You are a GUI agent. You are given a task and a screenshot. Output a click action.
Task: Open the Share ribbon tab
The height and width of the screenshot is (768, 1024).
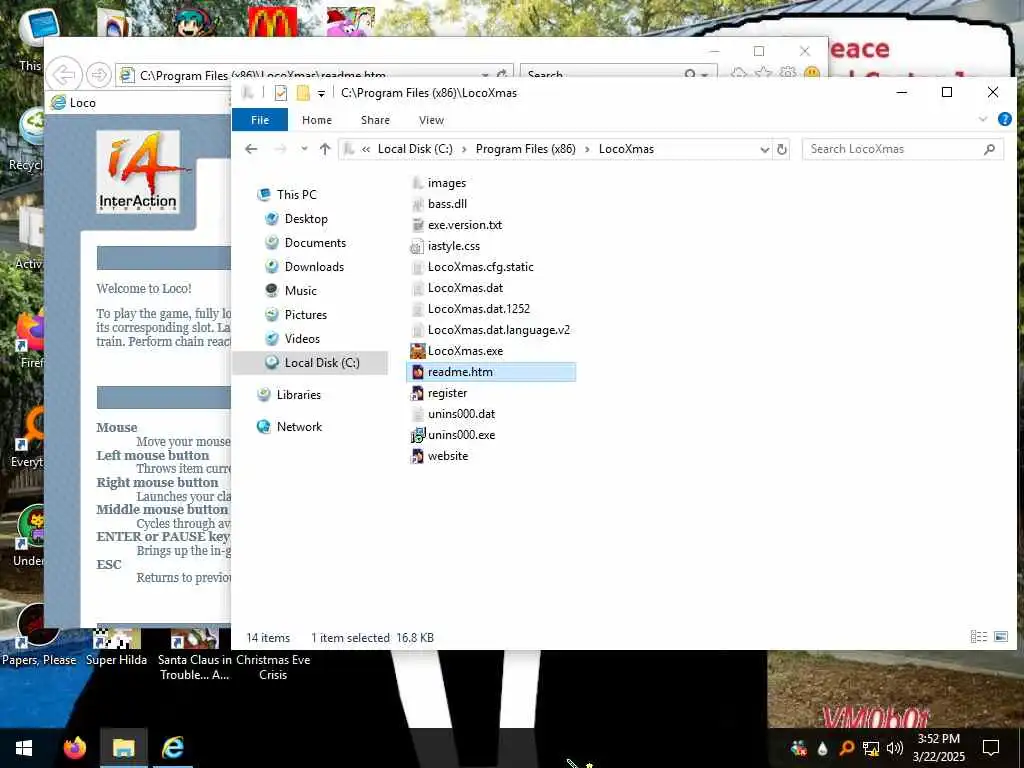coord(375,120)
